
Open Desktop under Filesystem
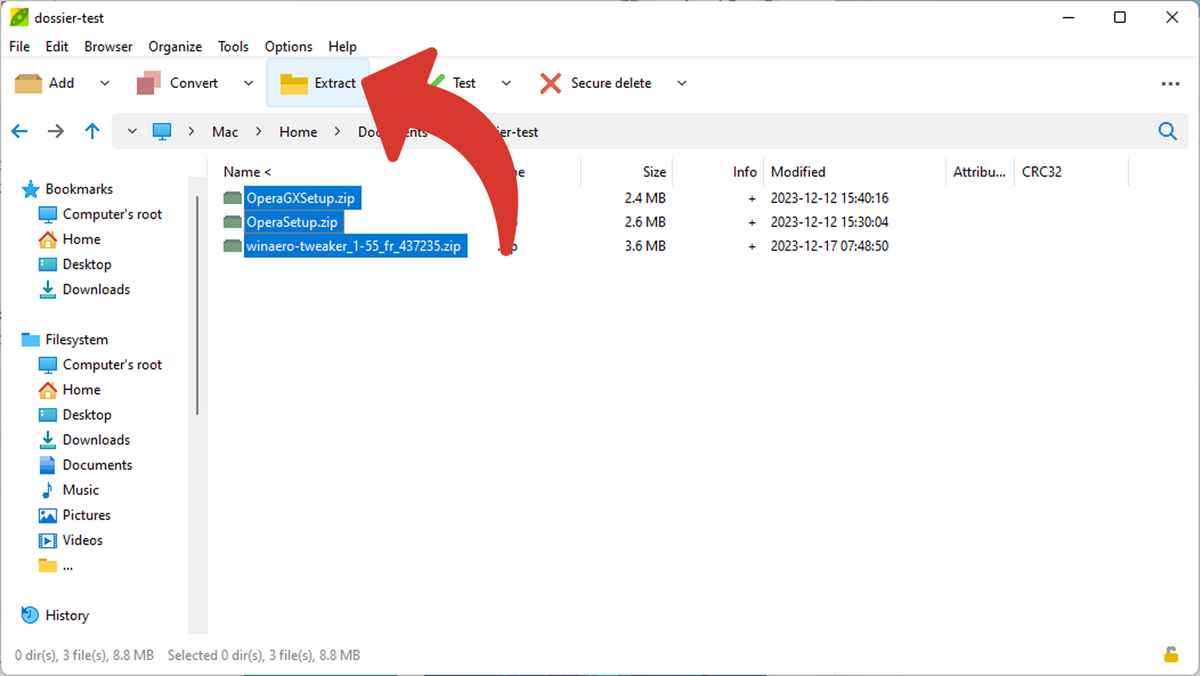click(x=75, y=415)
